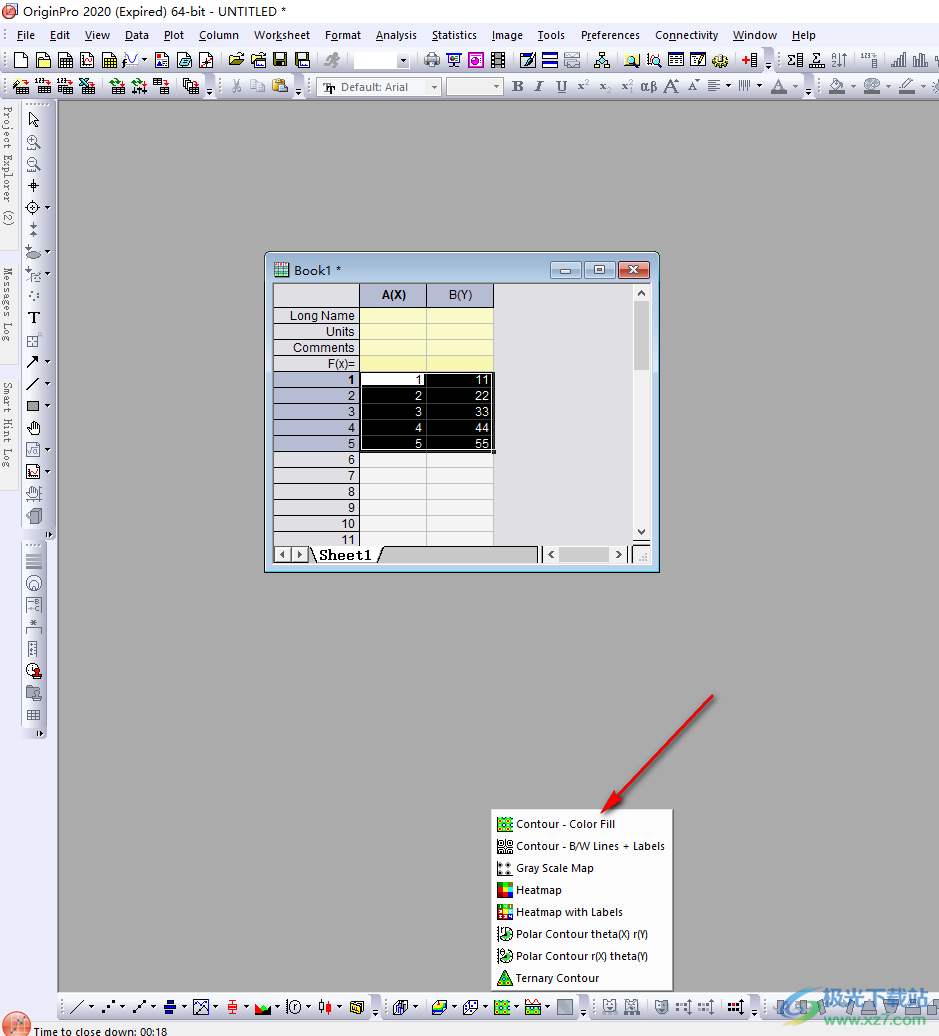Switch to Sheet1 tab in Book1
This screenshot has width=939, height=1036.
(345, 555)
